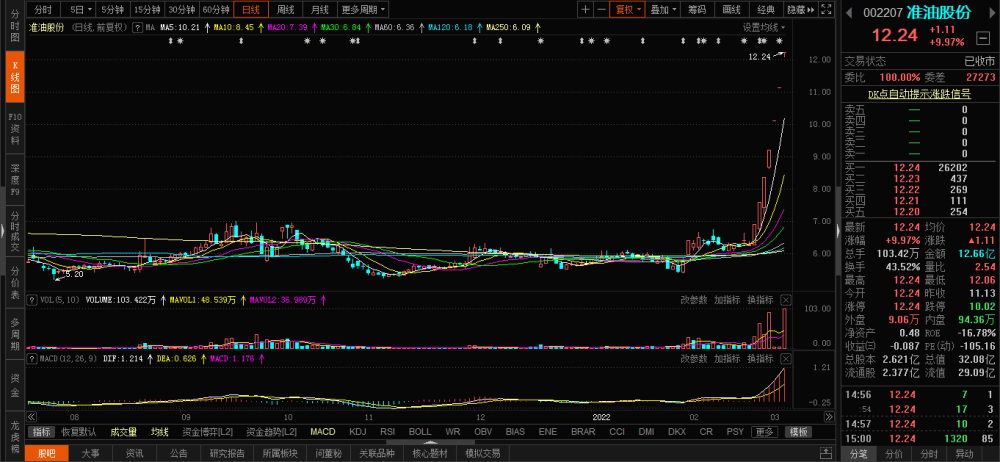Zoom out the chart with minus icon
1000x462 pixels.
[x=601, y=10]
